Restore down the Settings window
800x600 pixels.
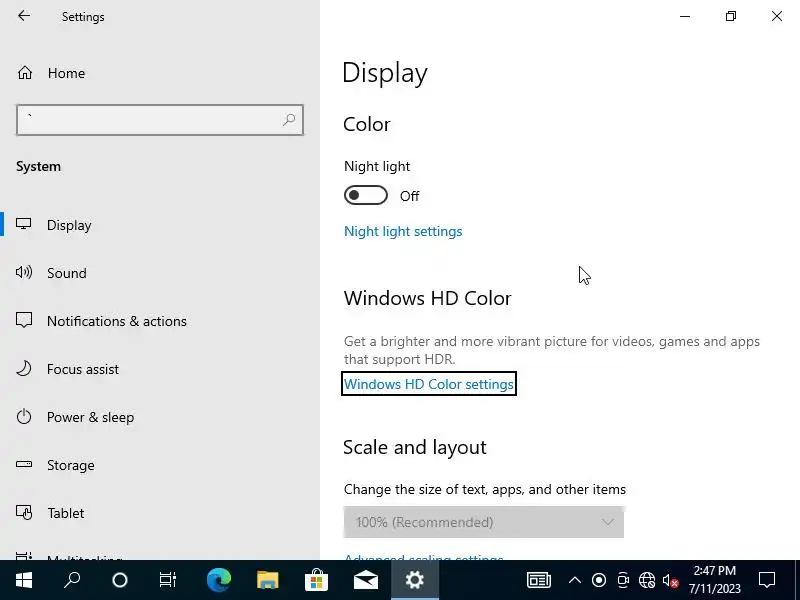pos(731,16)
